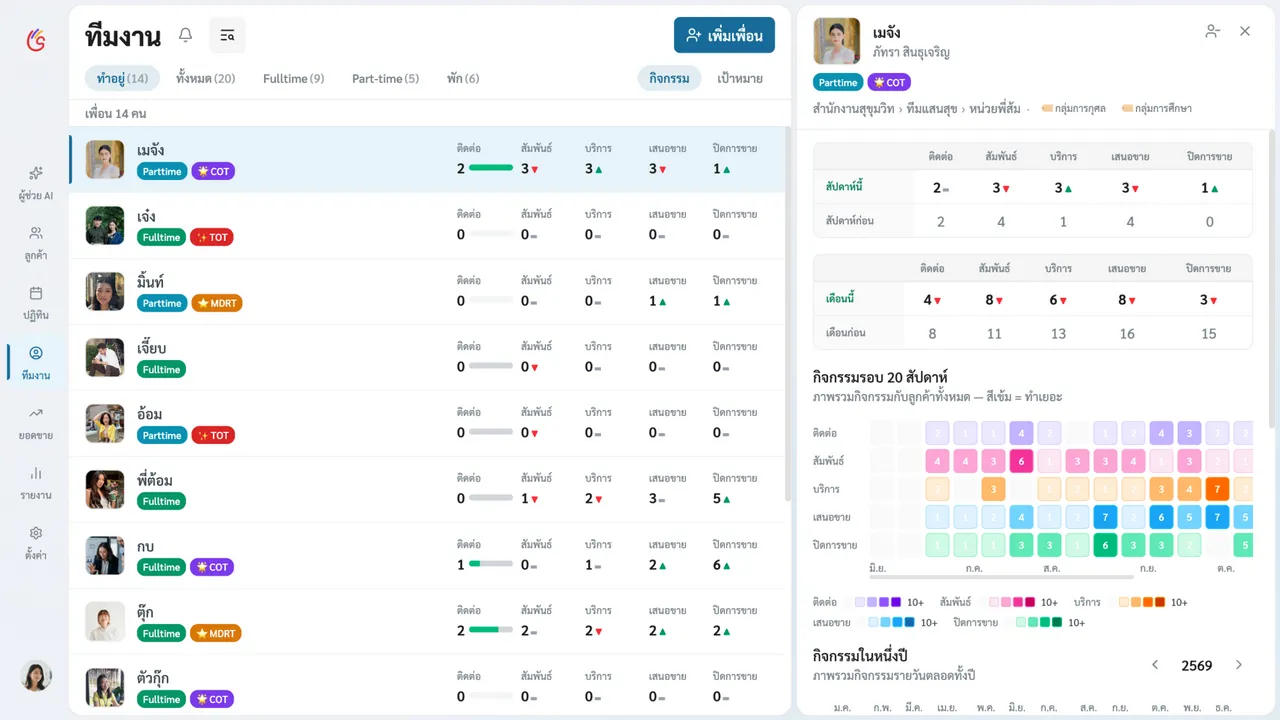Select the กิจกรรม view toggle
The height and width of the screenshot is (720, 1280).
coord(669,78)
